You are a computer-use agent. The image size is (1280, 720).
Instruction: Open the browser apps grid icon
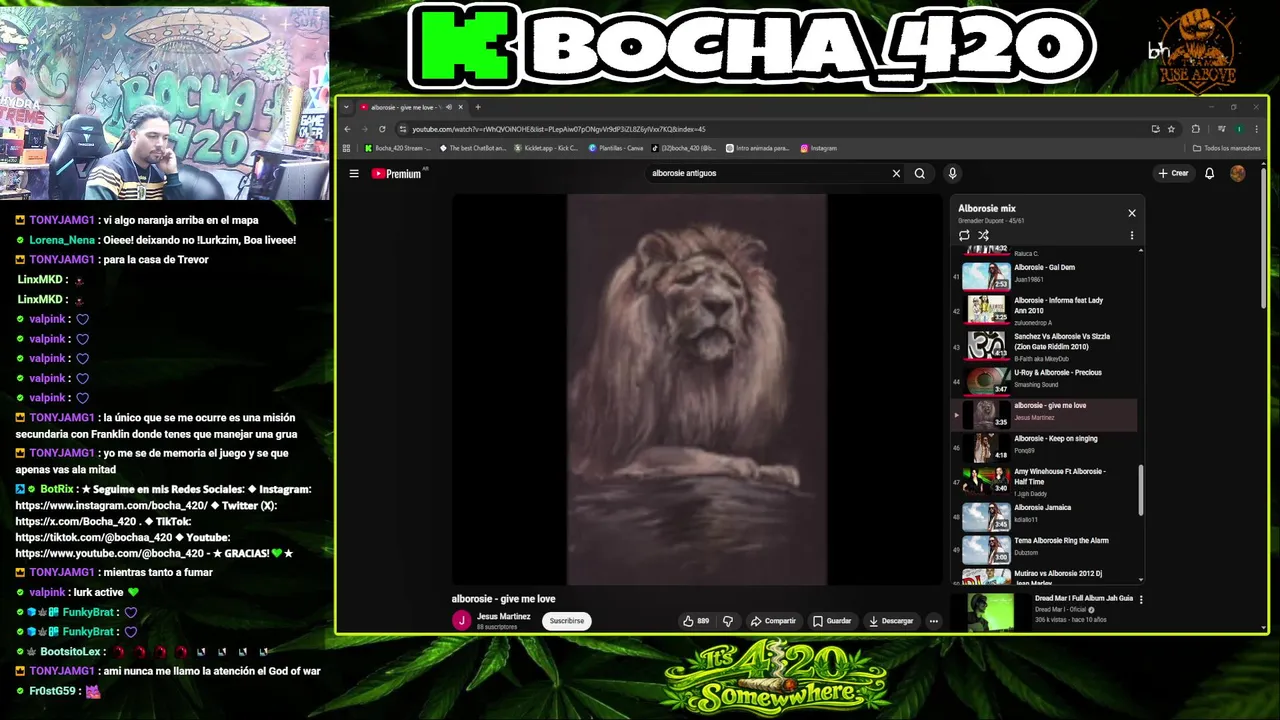(x=347, y=148)
